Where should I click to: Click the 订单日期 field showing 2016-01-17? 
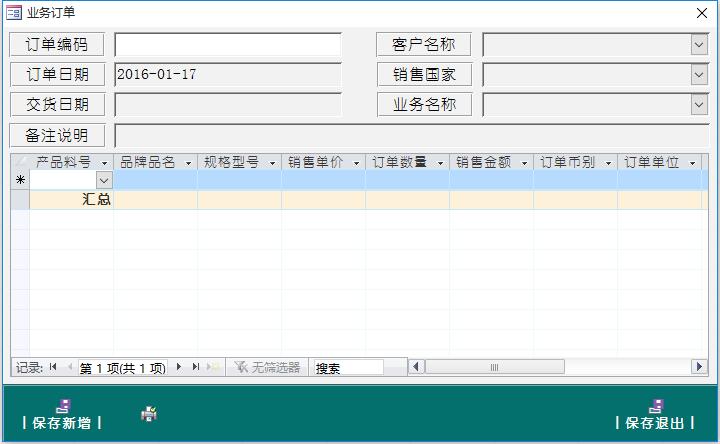pyautogui.click(x=228, y=74)
